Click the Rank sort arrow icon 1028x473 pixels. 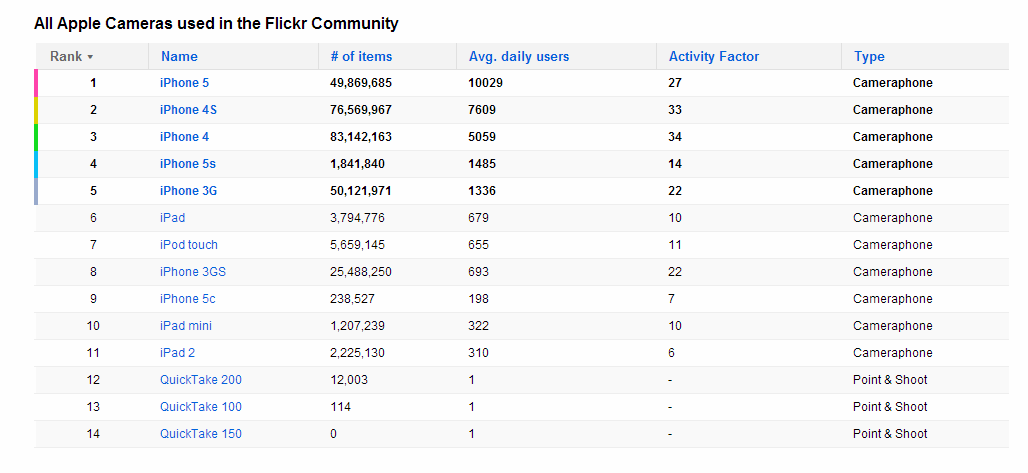(x=90, y=57)
